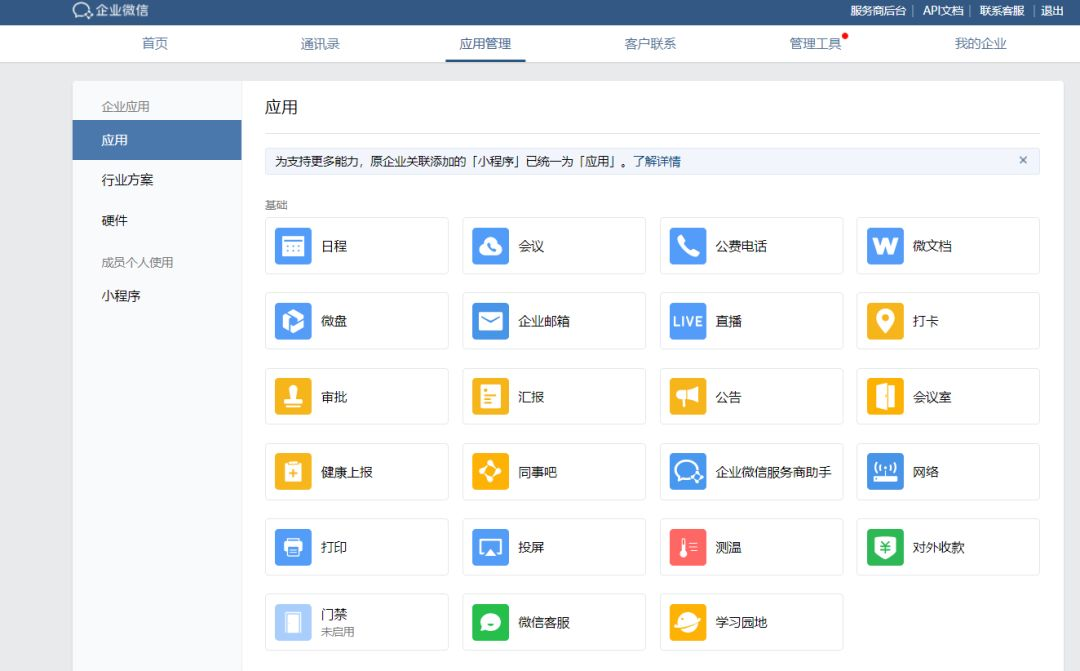Click the 测温 thermometer icon
1080x671 pixels.
pyautogui.click(x=688, y=547)
